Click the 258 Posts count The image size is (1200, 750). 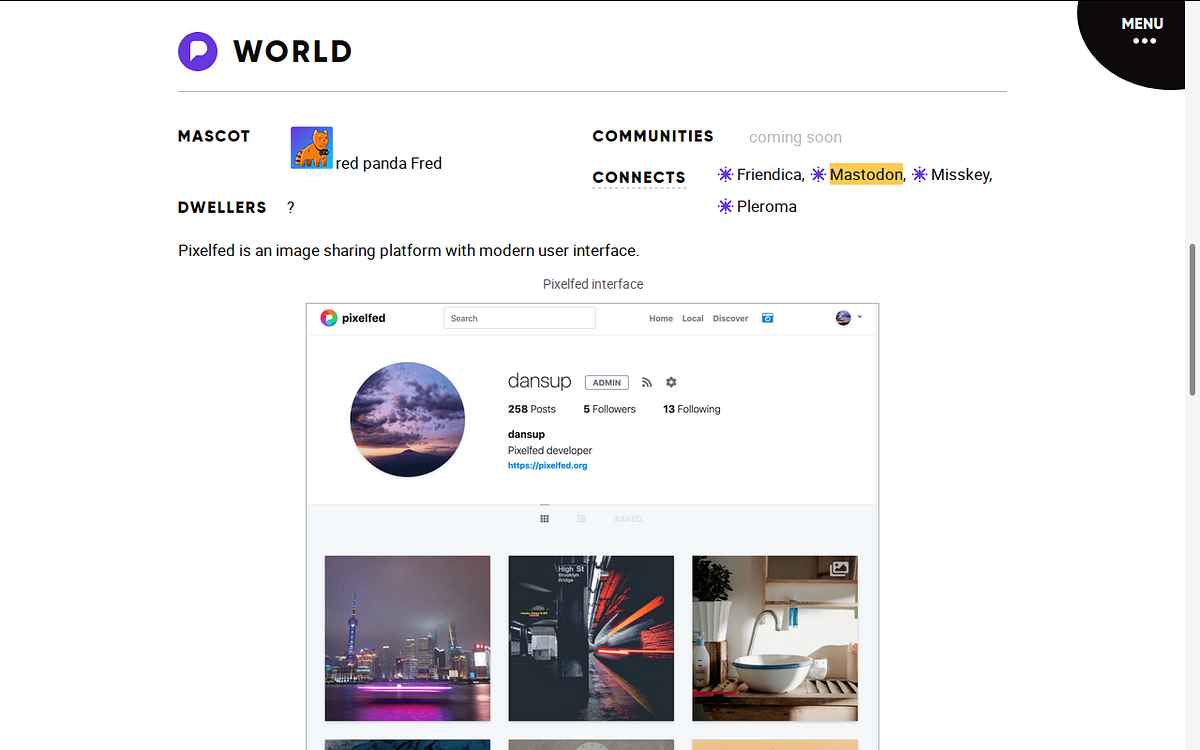(x=532, y=409)
